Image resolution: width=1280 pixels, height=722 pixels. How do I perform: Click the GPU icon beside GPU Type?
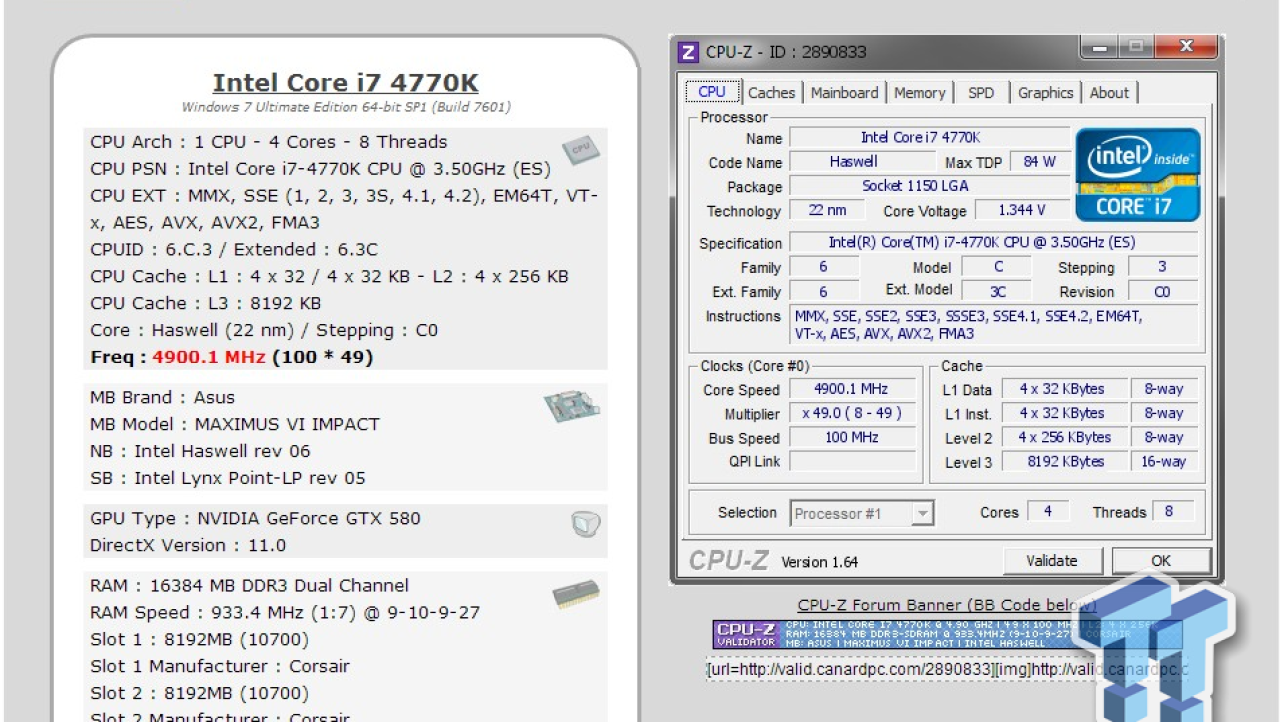pos(584,524)
